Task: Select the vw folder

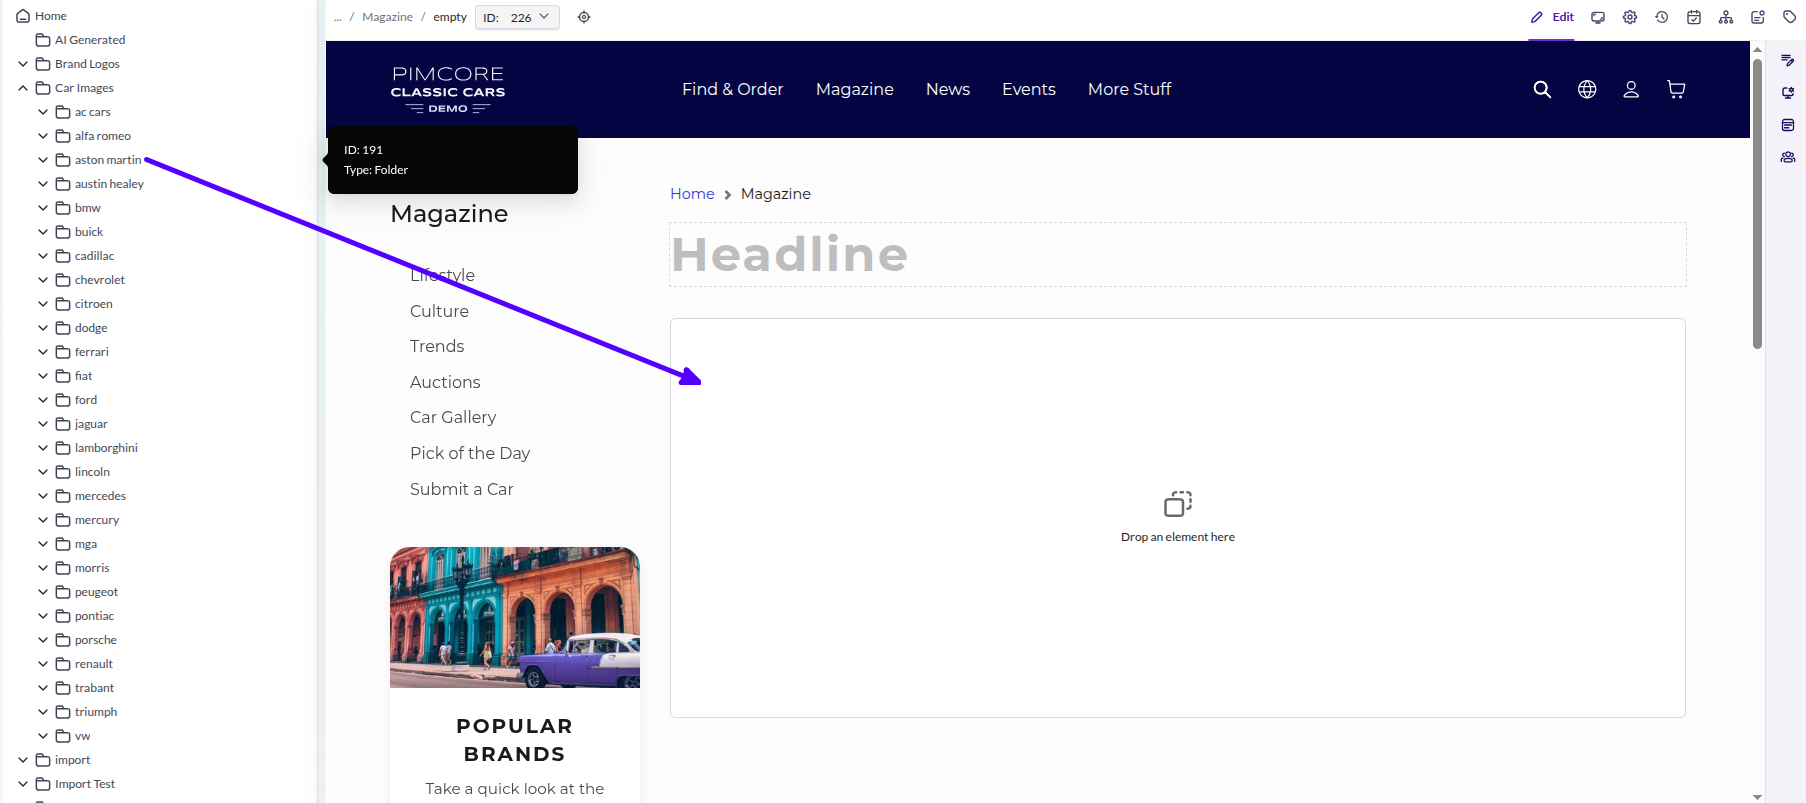Action: point(73,736)
